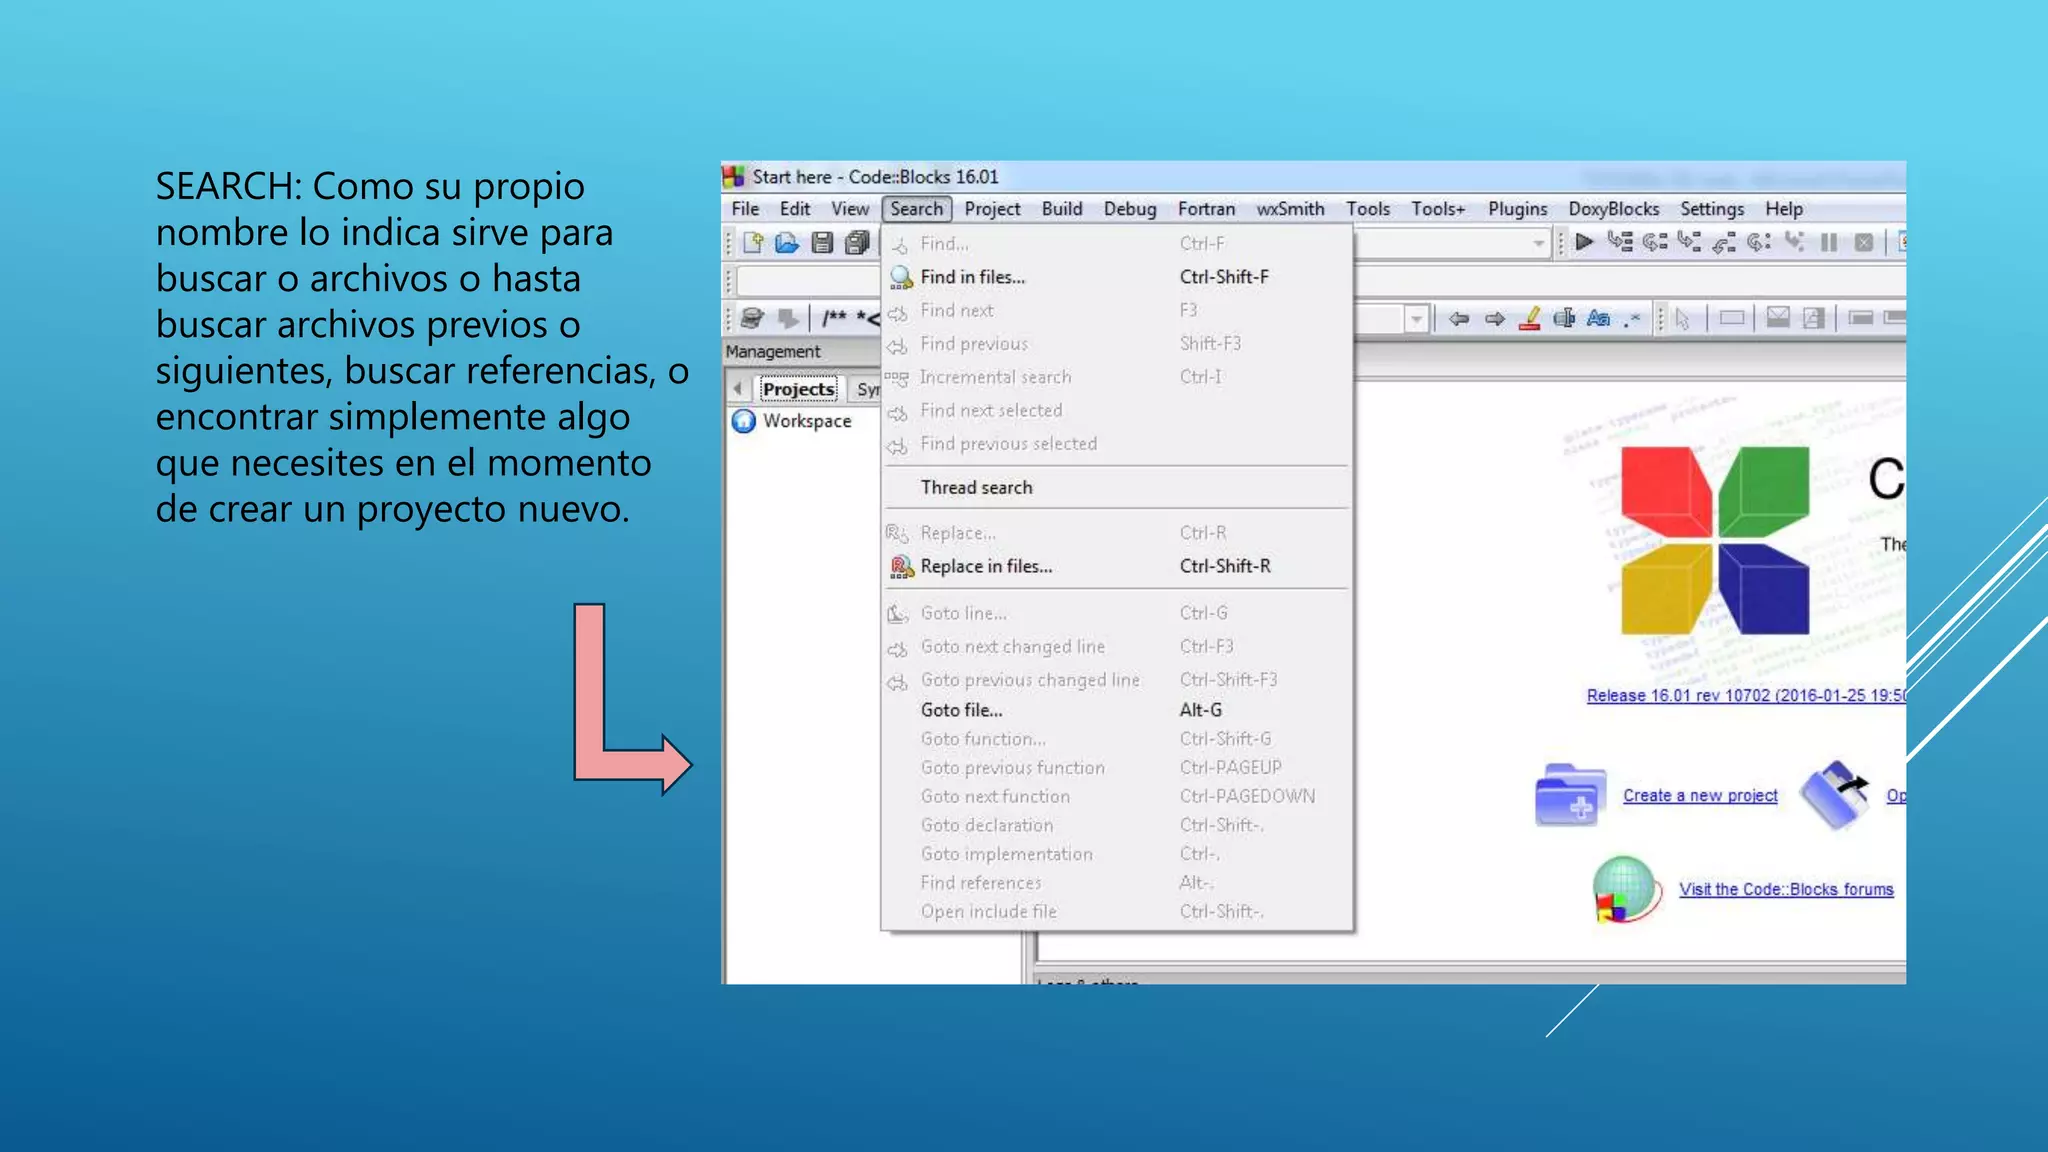Start debugging with the Debug/Continue arrow

point(1584,242)
